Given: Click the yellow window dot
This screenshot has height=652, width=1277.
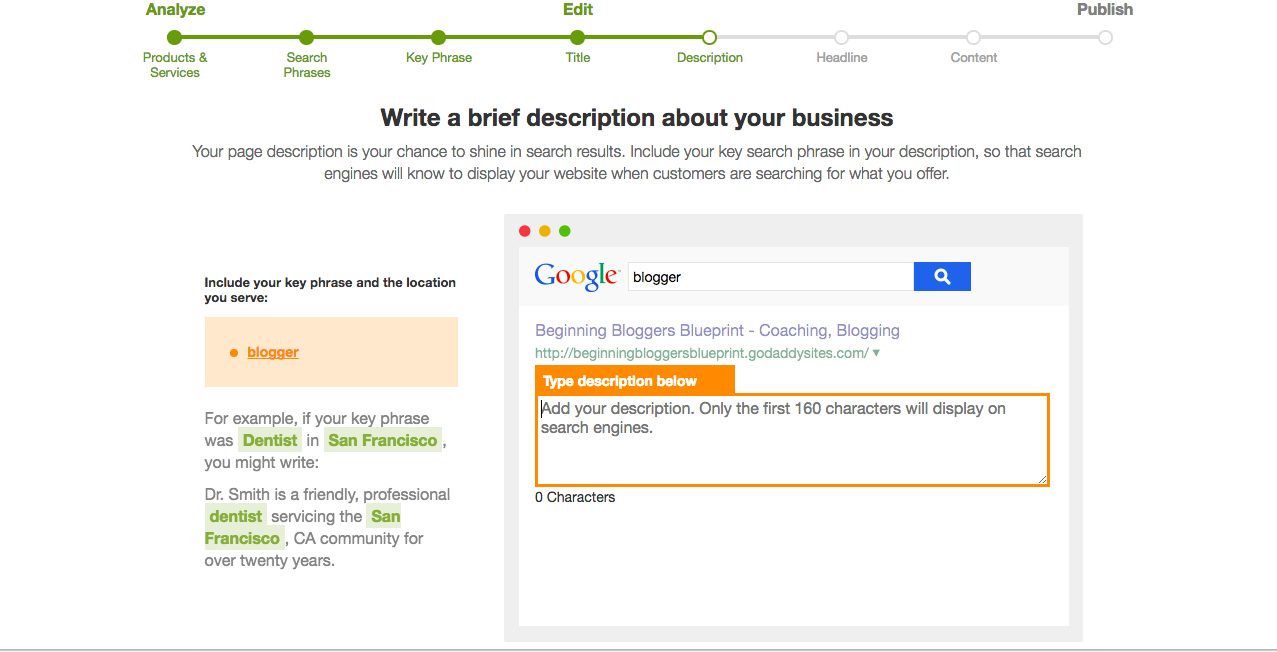Looking at the screenshot, I should tap(545, 231).
